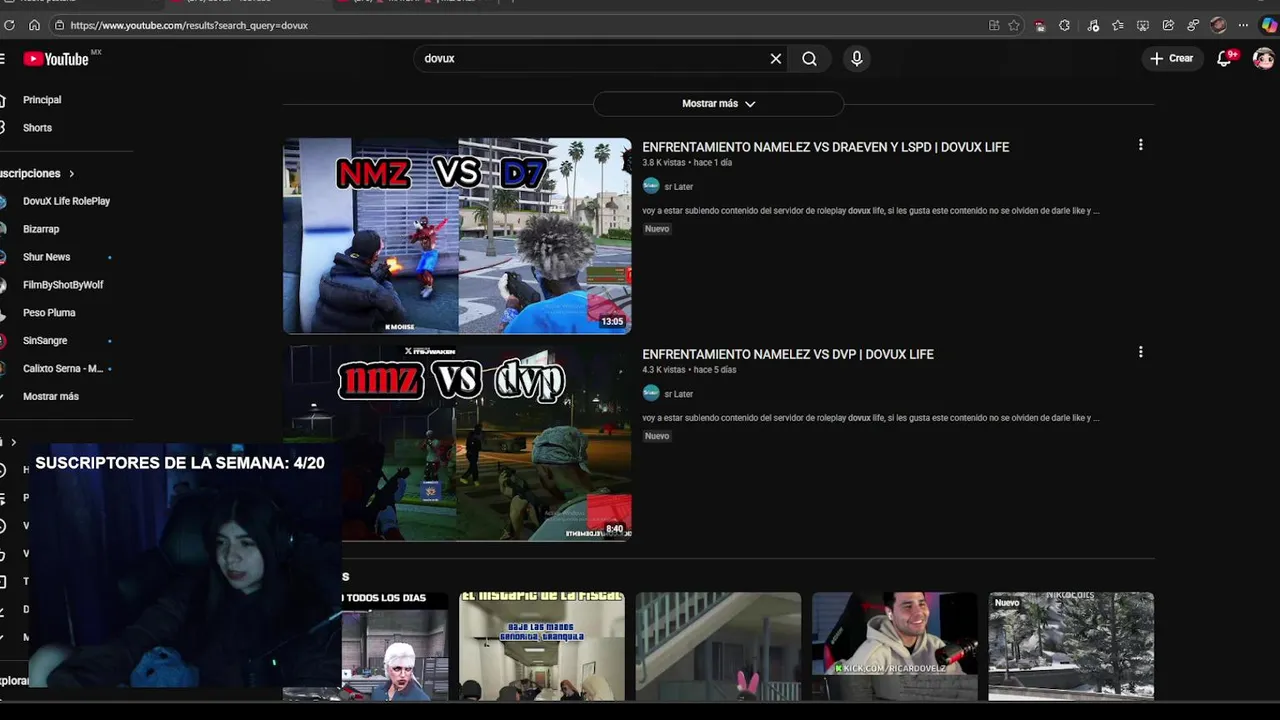The image size is (1280, 720).
Task: Open SinSangre channel in subscriptions
Action: (45, 341)
